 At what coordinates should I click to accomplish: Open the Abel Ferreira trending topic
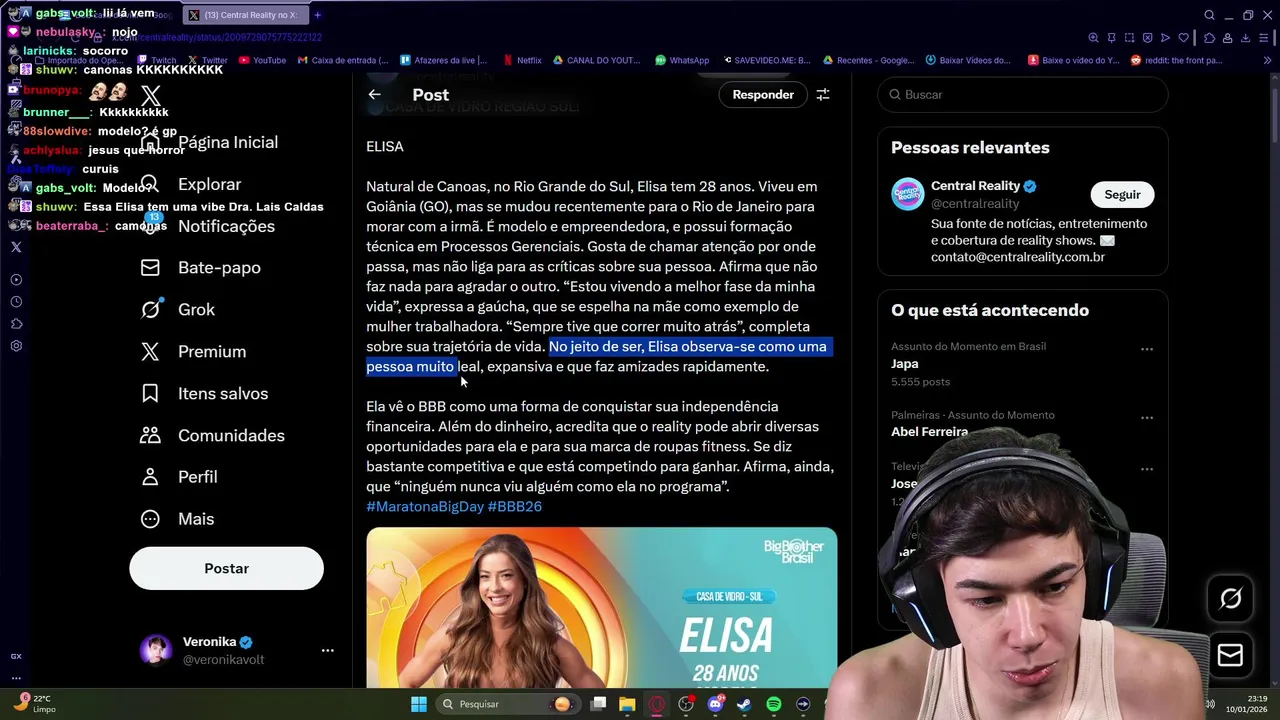tap(929, 432)
